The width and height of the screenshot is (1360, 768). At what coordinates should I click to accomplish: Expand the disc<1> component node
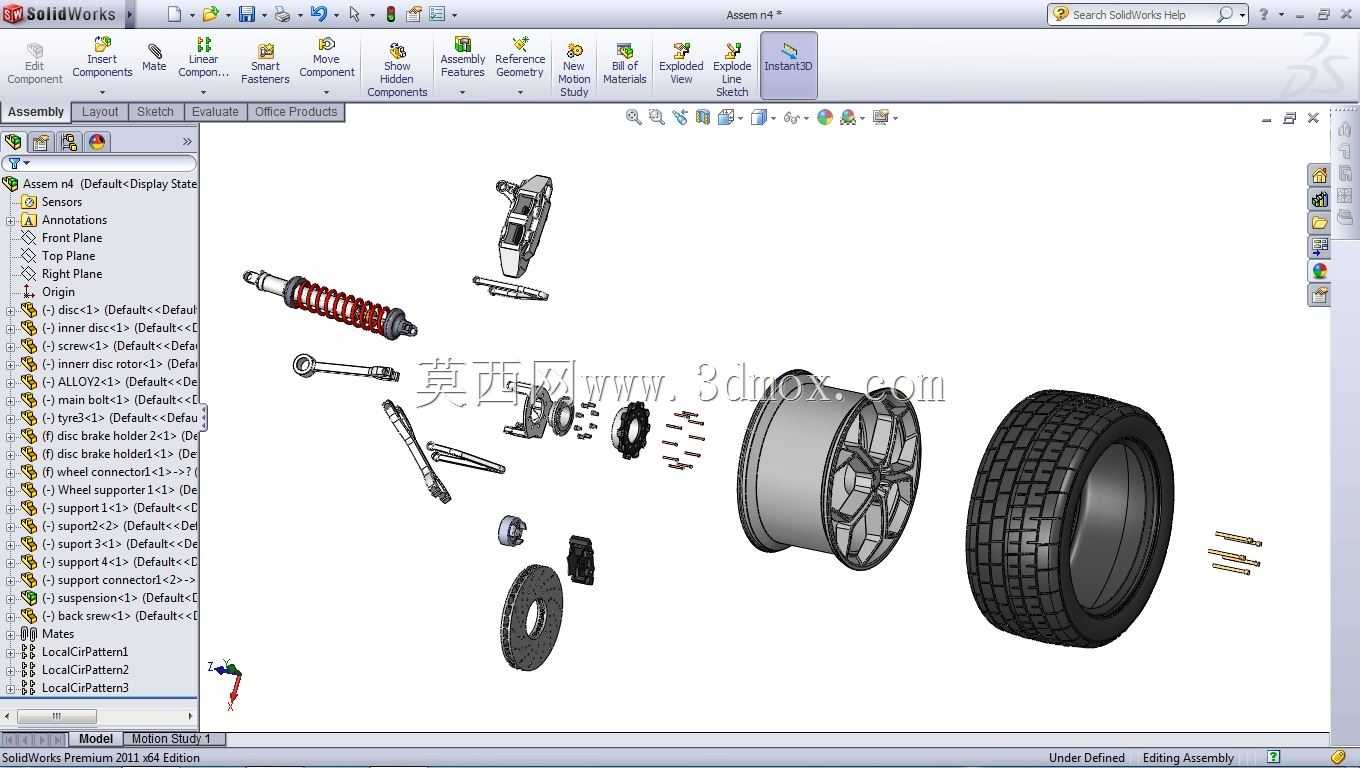pyautogui.click(x=10, y=310)
